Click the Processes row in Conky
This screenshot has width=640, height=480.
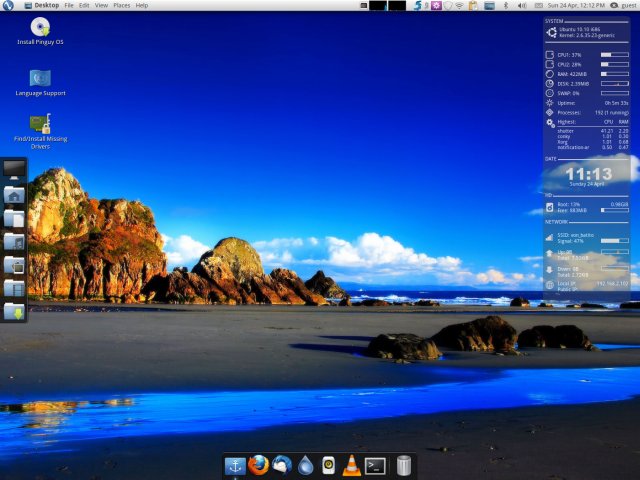click(x=587, y=112)
